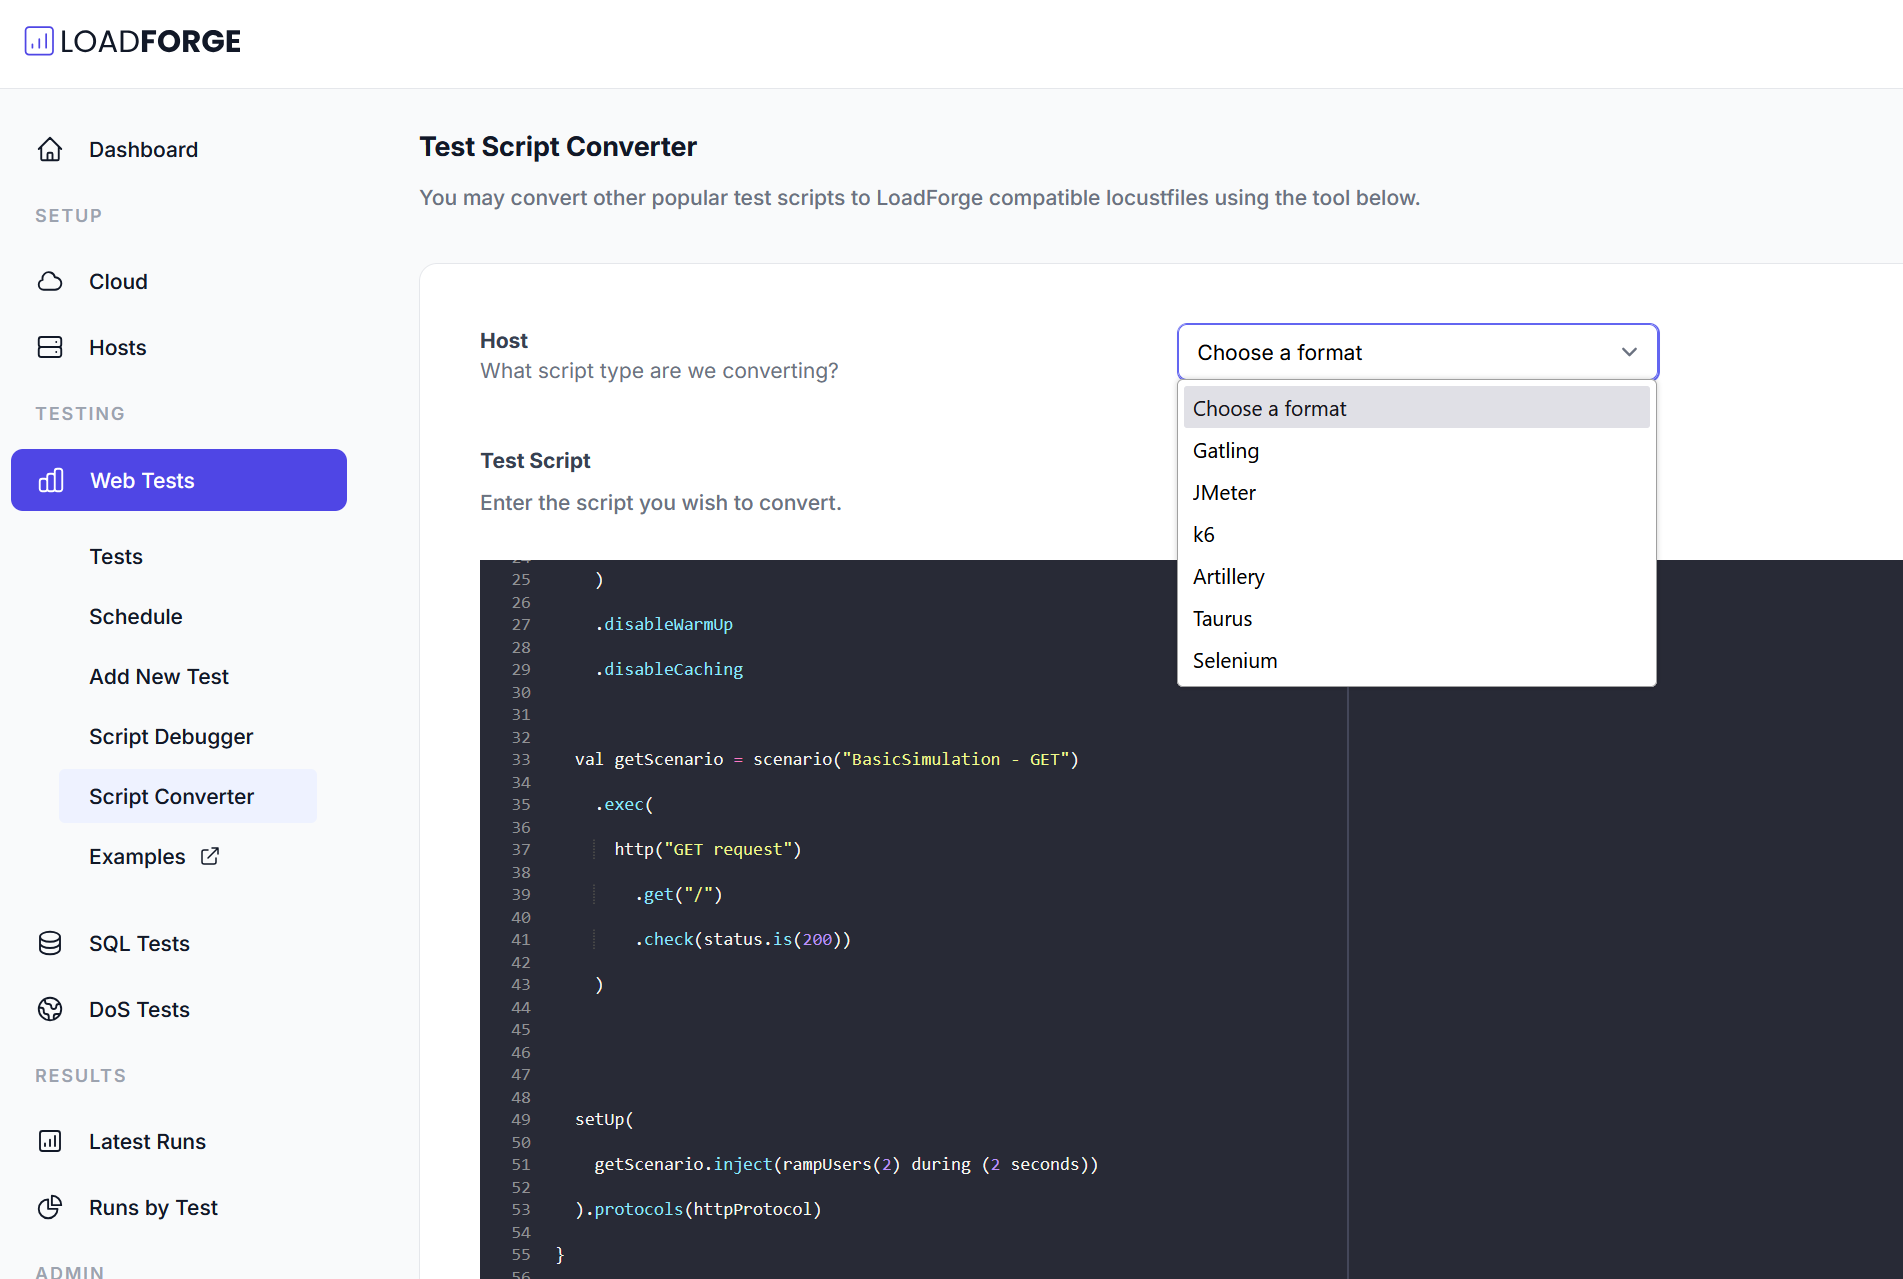Viewport: 1903px width, 1279px height.
Task: Open the Dashboard home icon
Action: point(50,149)
